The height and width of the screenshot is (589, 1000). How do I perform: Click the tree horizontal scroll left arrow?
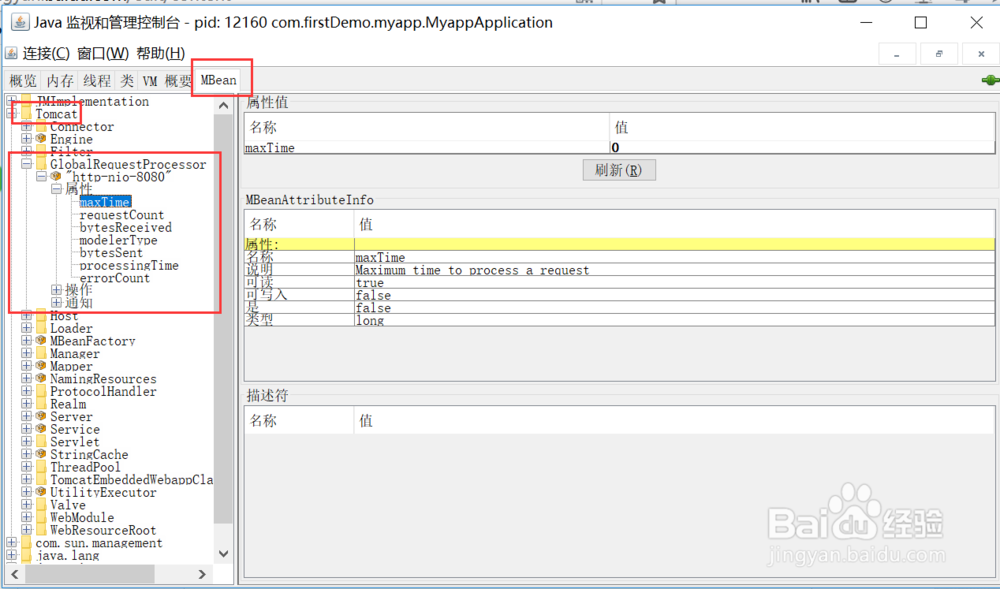tap(15, 574)
